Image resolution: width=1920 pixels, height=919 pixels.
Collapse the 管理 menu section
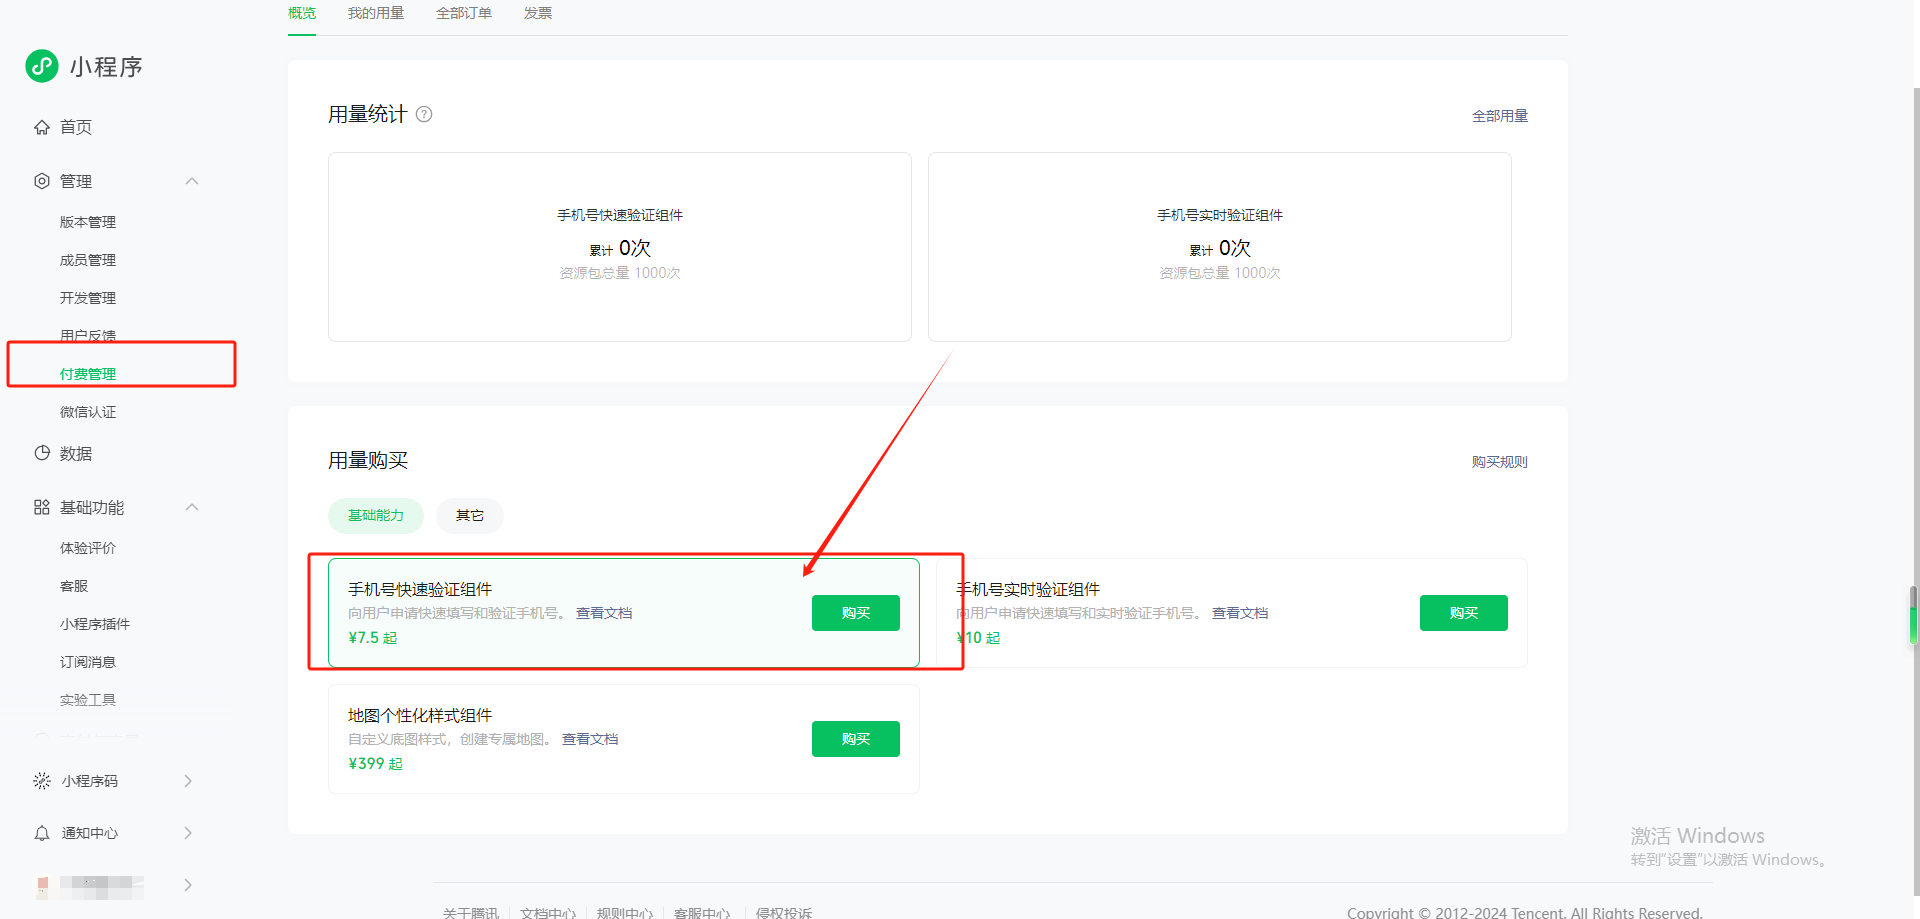192,181
